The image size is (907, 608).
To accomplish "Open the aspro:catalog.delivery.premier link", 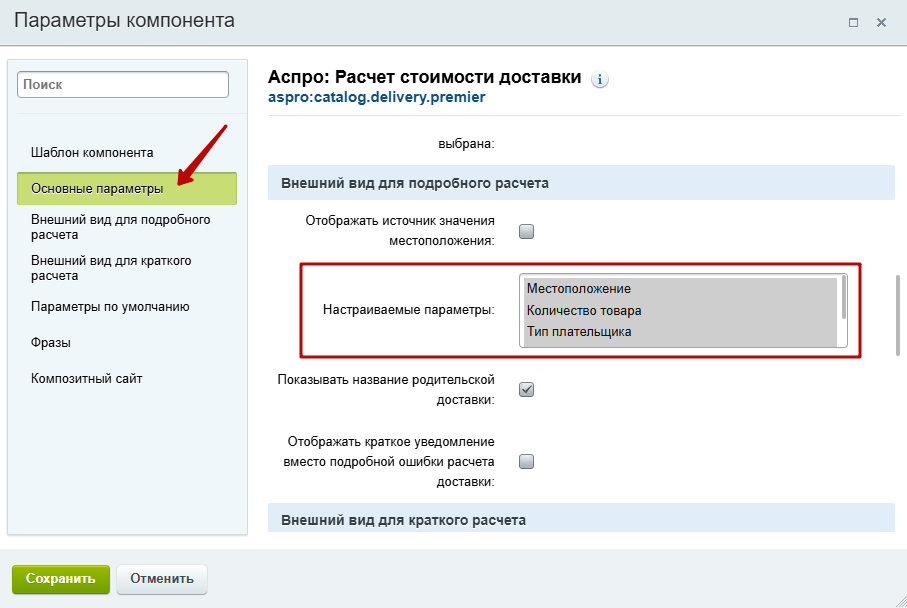I will tap(377, 97).
